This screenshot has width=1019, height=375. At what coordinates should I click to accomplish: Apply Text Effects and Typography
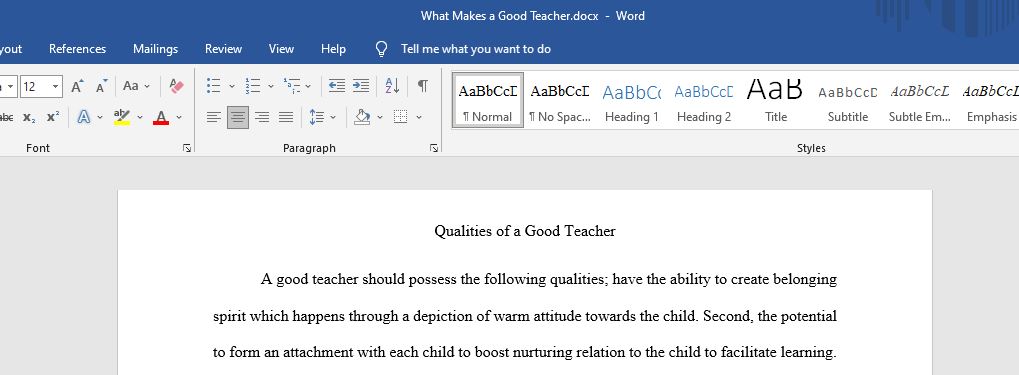(x=84, y=118)
